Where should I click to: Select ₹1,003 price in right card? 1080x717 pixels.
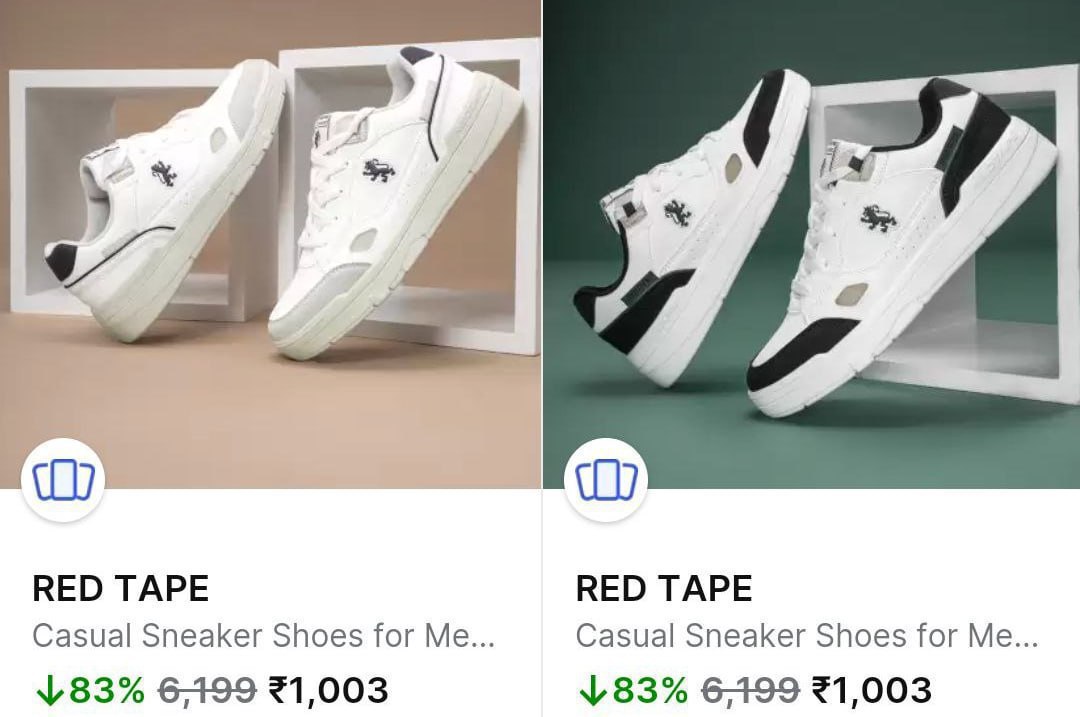point(872,689)
